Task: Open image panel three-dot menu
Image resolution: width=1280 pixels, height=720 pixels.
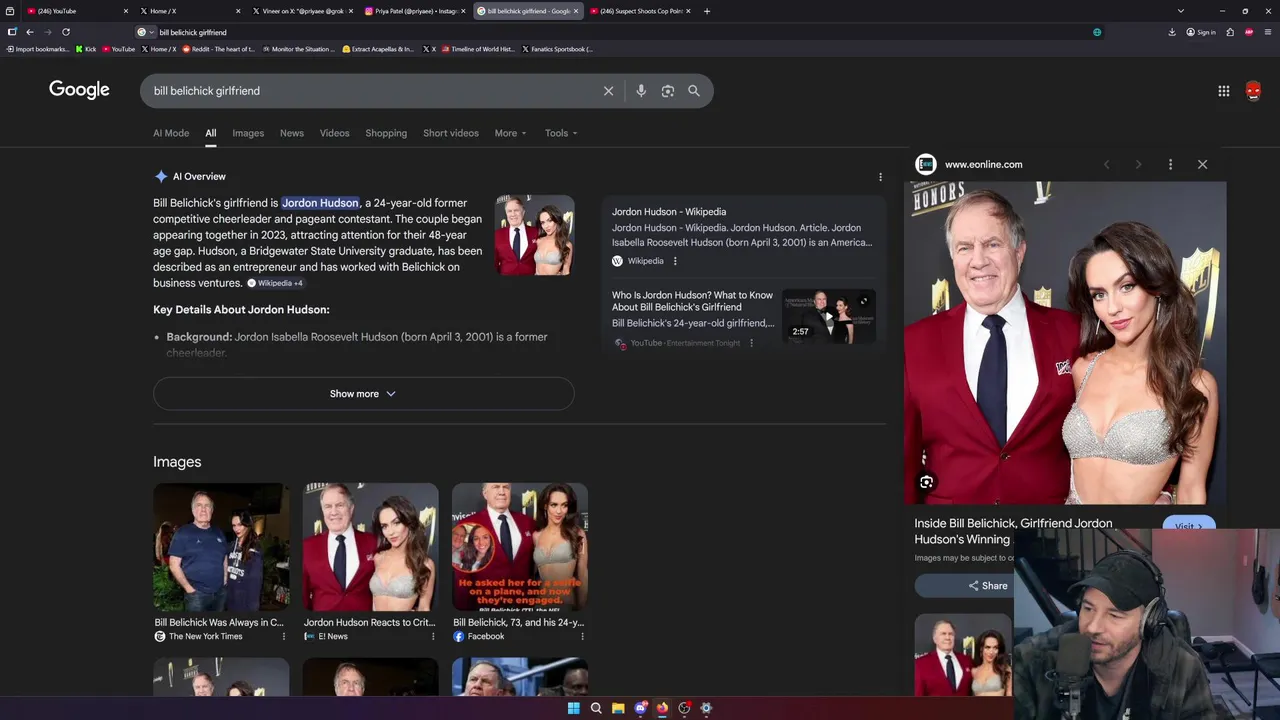Action: pos(1170,164)
